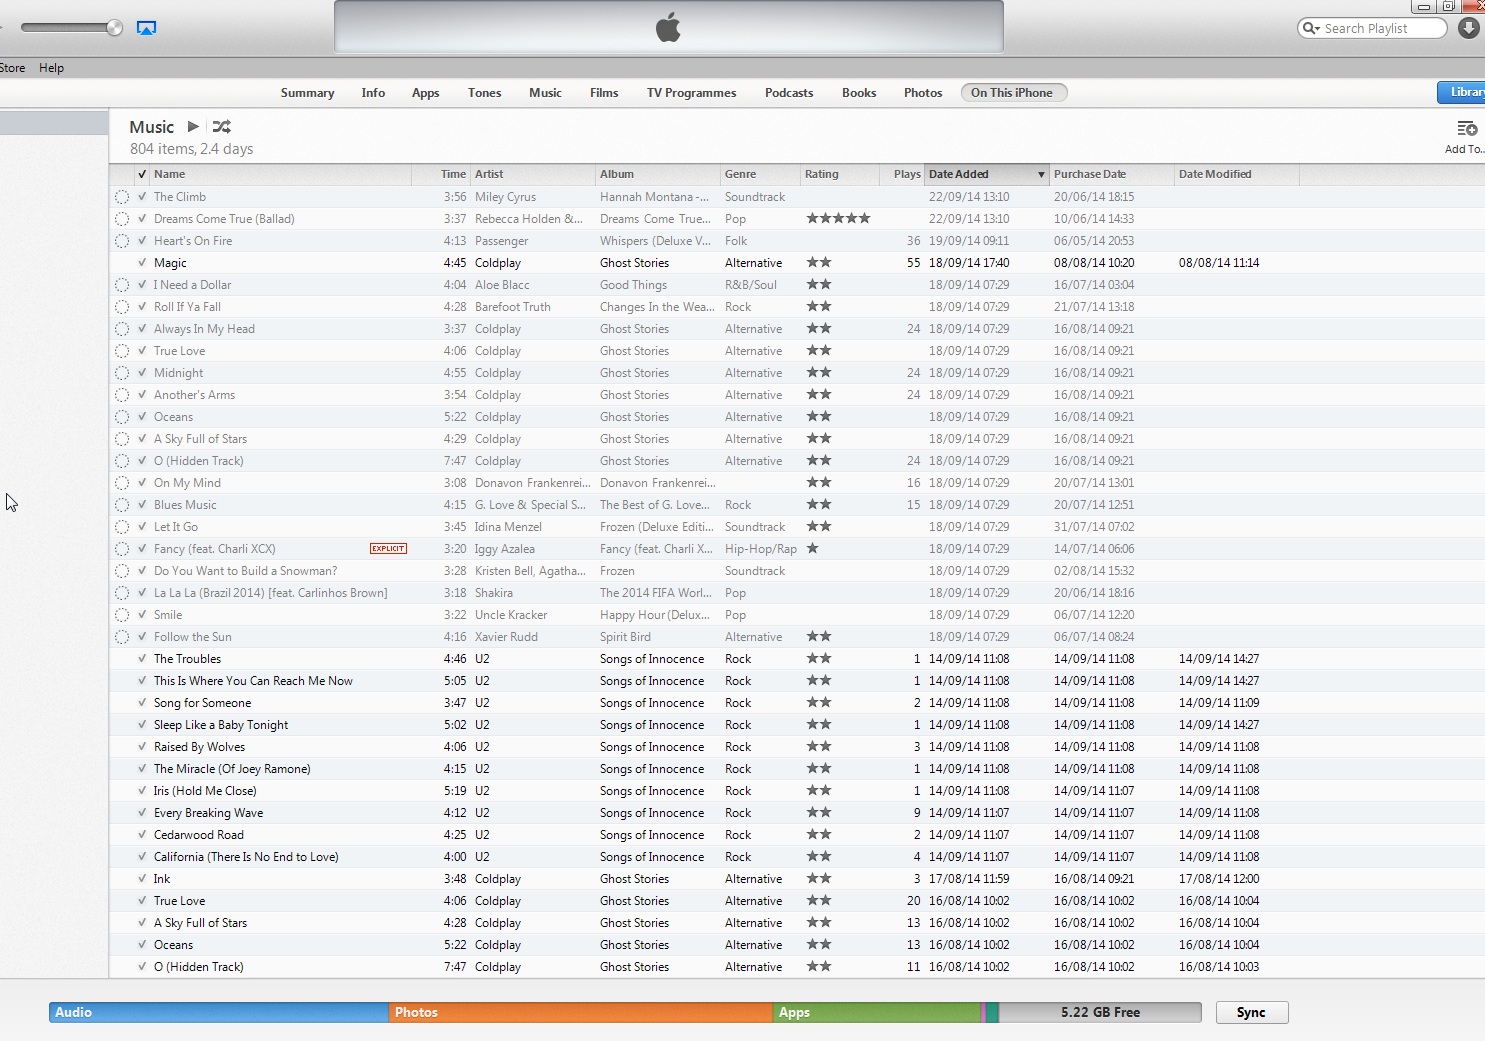This screenshot has height=1041, width=1485.
Task: Click the pending sync circle beside Let It Go
Action: click(x=122, y=527)
